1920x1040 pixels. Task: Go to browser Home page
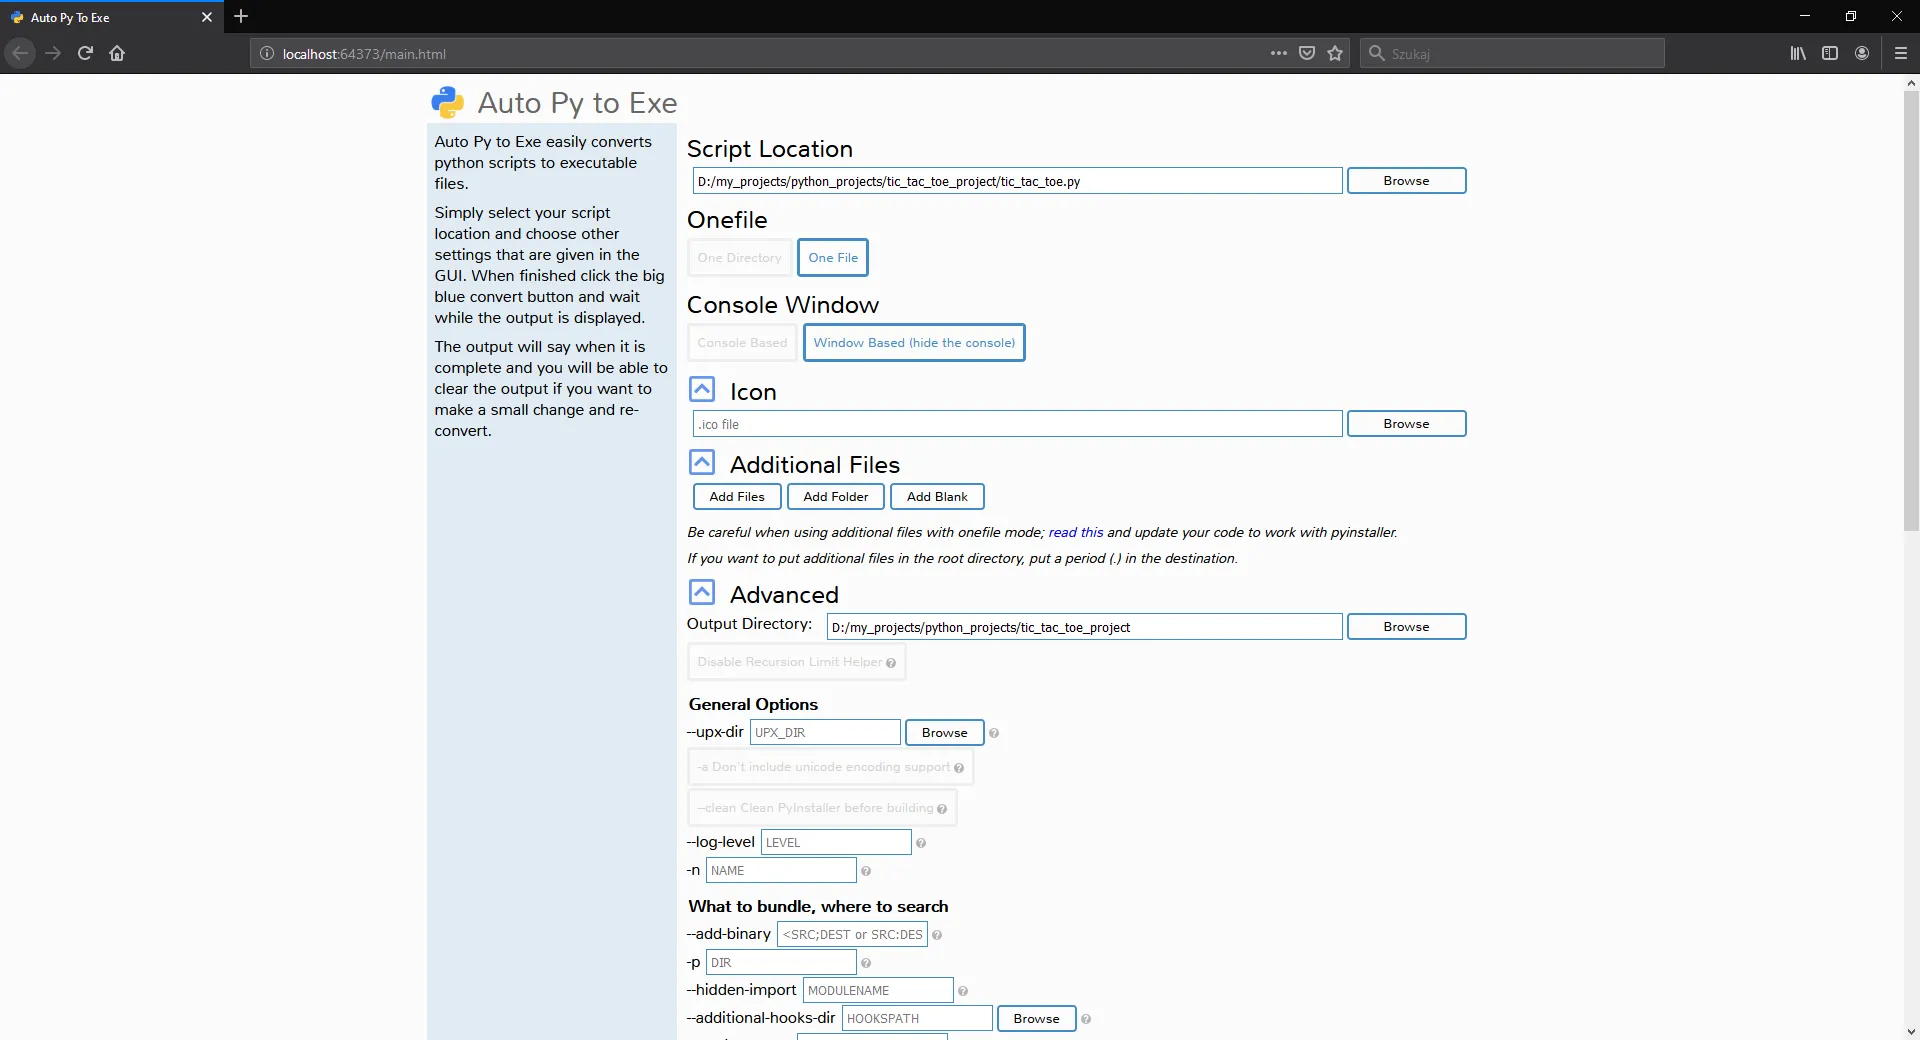[117, 53]
